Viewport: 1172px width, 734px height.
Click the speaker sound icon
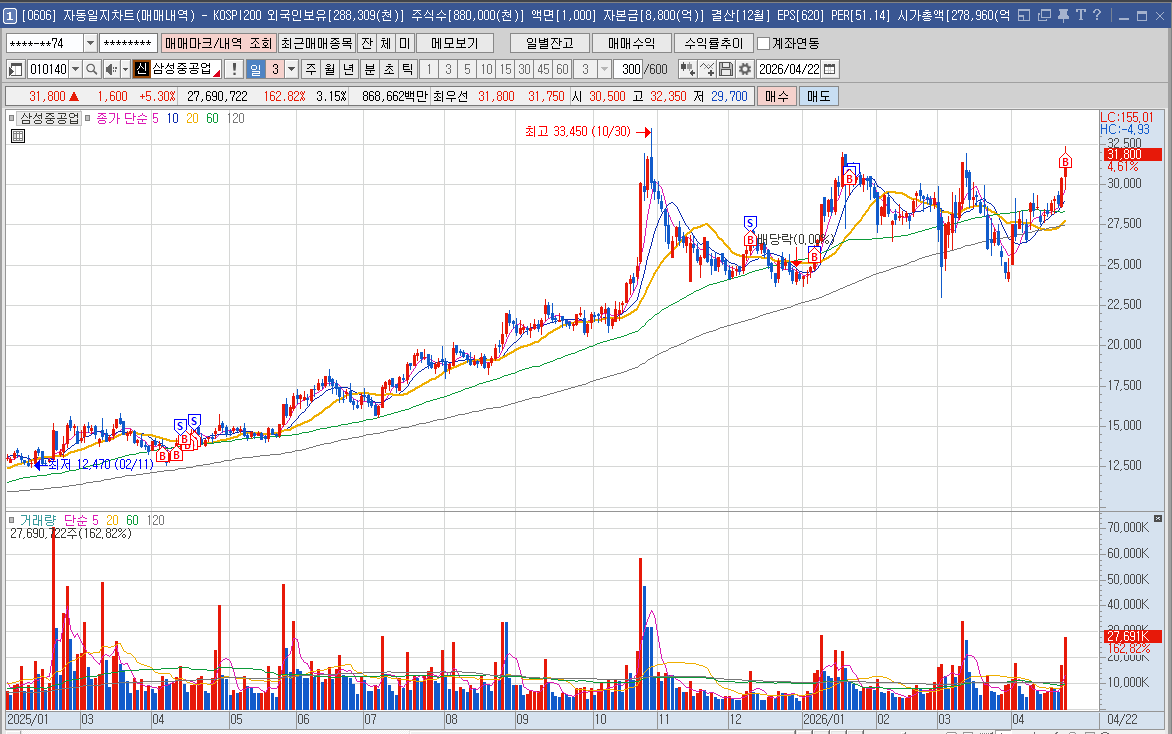110,69
